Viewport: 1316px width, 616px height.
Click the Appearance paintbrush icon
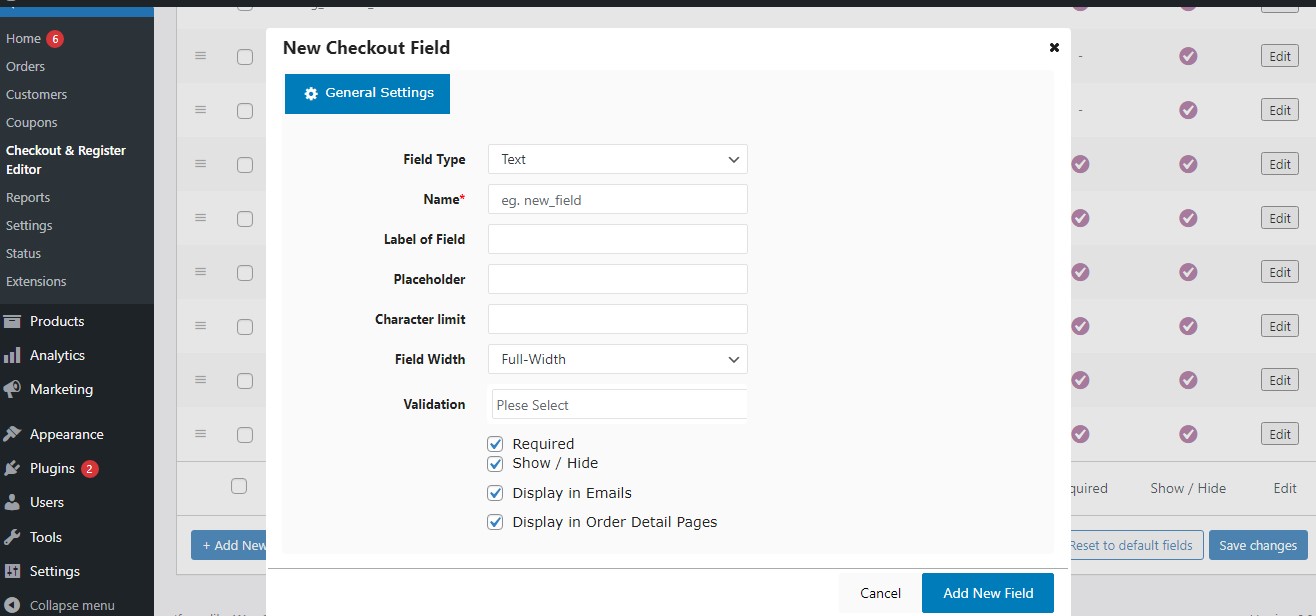click(x=12, y=434)
